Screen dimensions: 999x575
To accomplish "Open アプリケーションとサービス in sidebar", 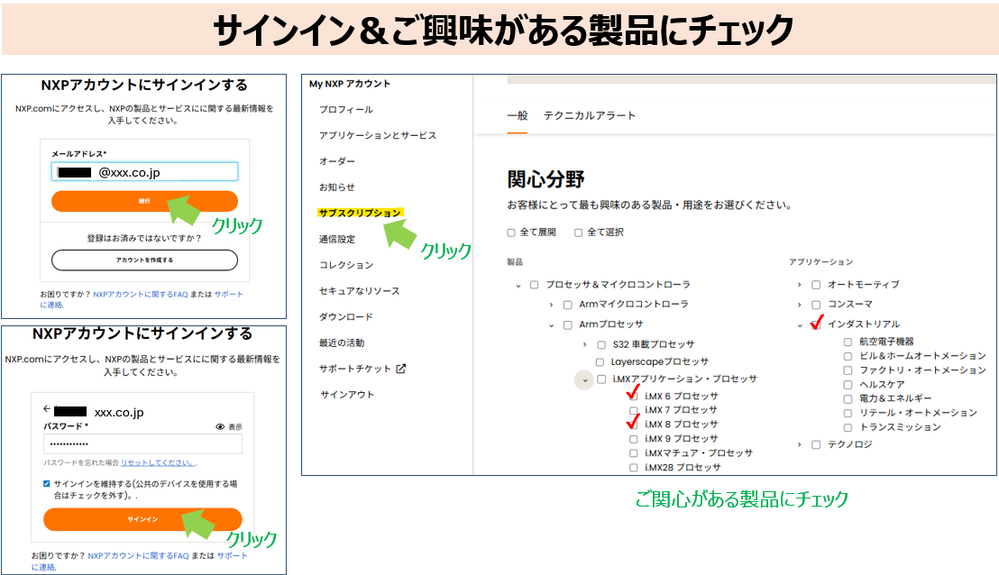I will click(x=378, y=136).
